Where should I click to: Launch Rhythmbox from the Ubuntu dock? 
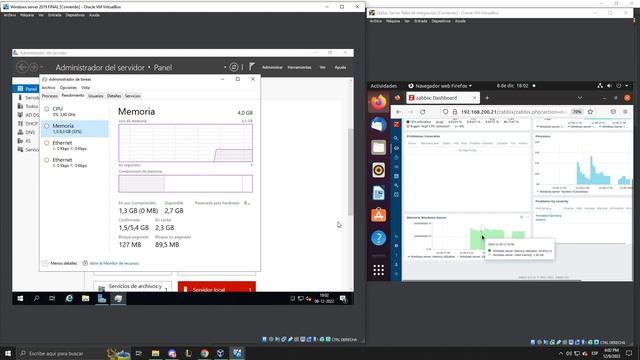(378, 170)
